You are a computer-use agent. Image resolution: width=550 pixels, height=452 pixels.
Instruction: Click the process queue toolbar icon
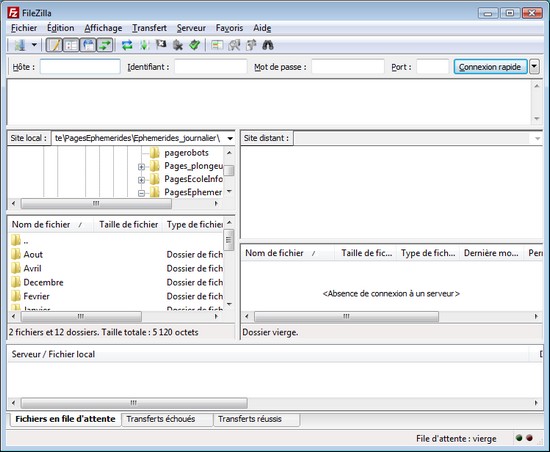pyautogui.click(x=144, y=45)
